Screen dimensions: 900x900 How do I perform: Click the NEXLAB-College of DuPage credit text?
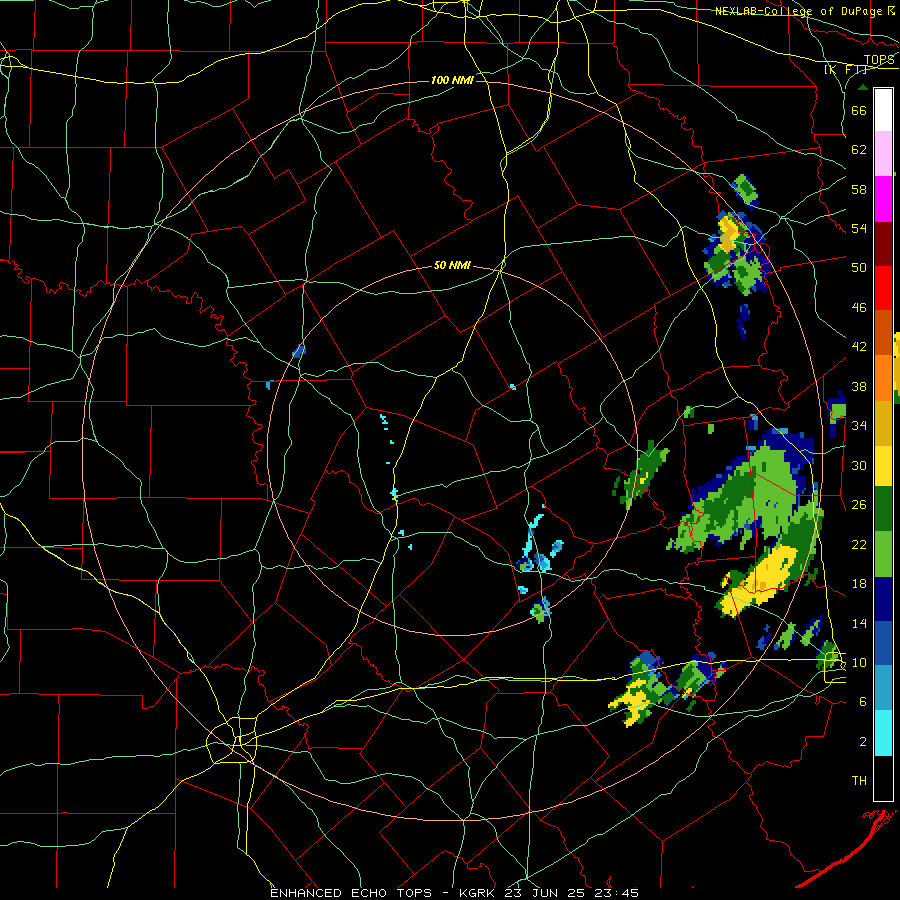click(x=798, y=11)
